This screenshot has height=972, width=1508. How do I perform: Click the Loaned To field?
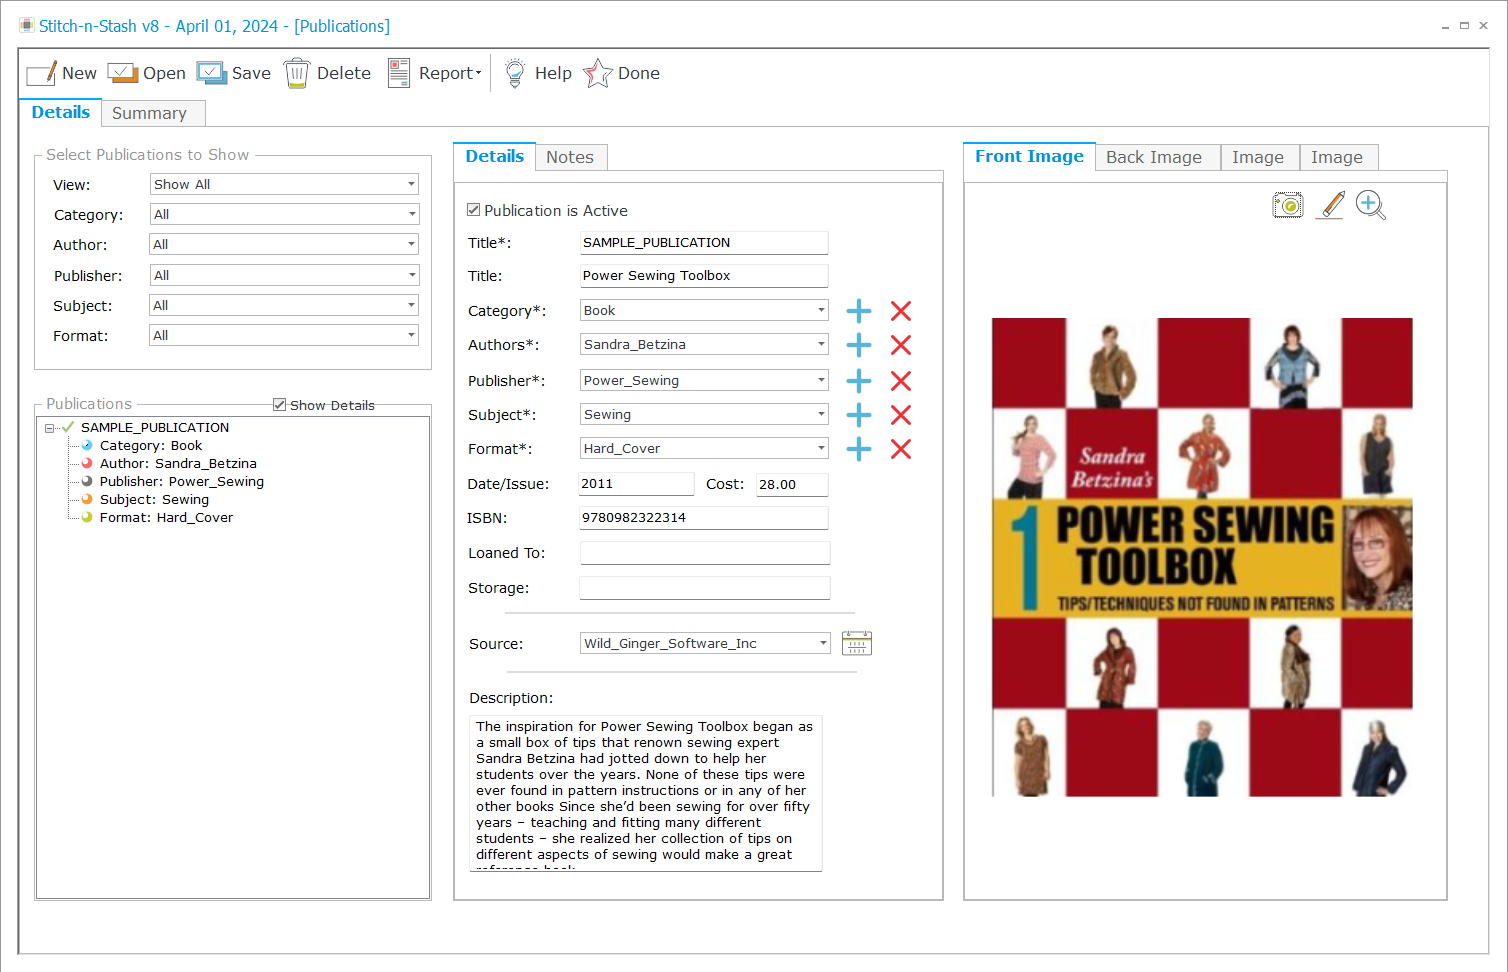705,552
